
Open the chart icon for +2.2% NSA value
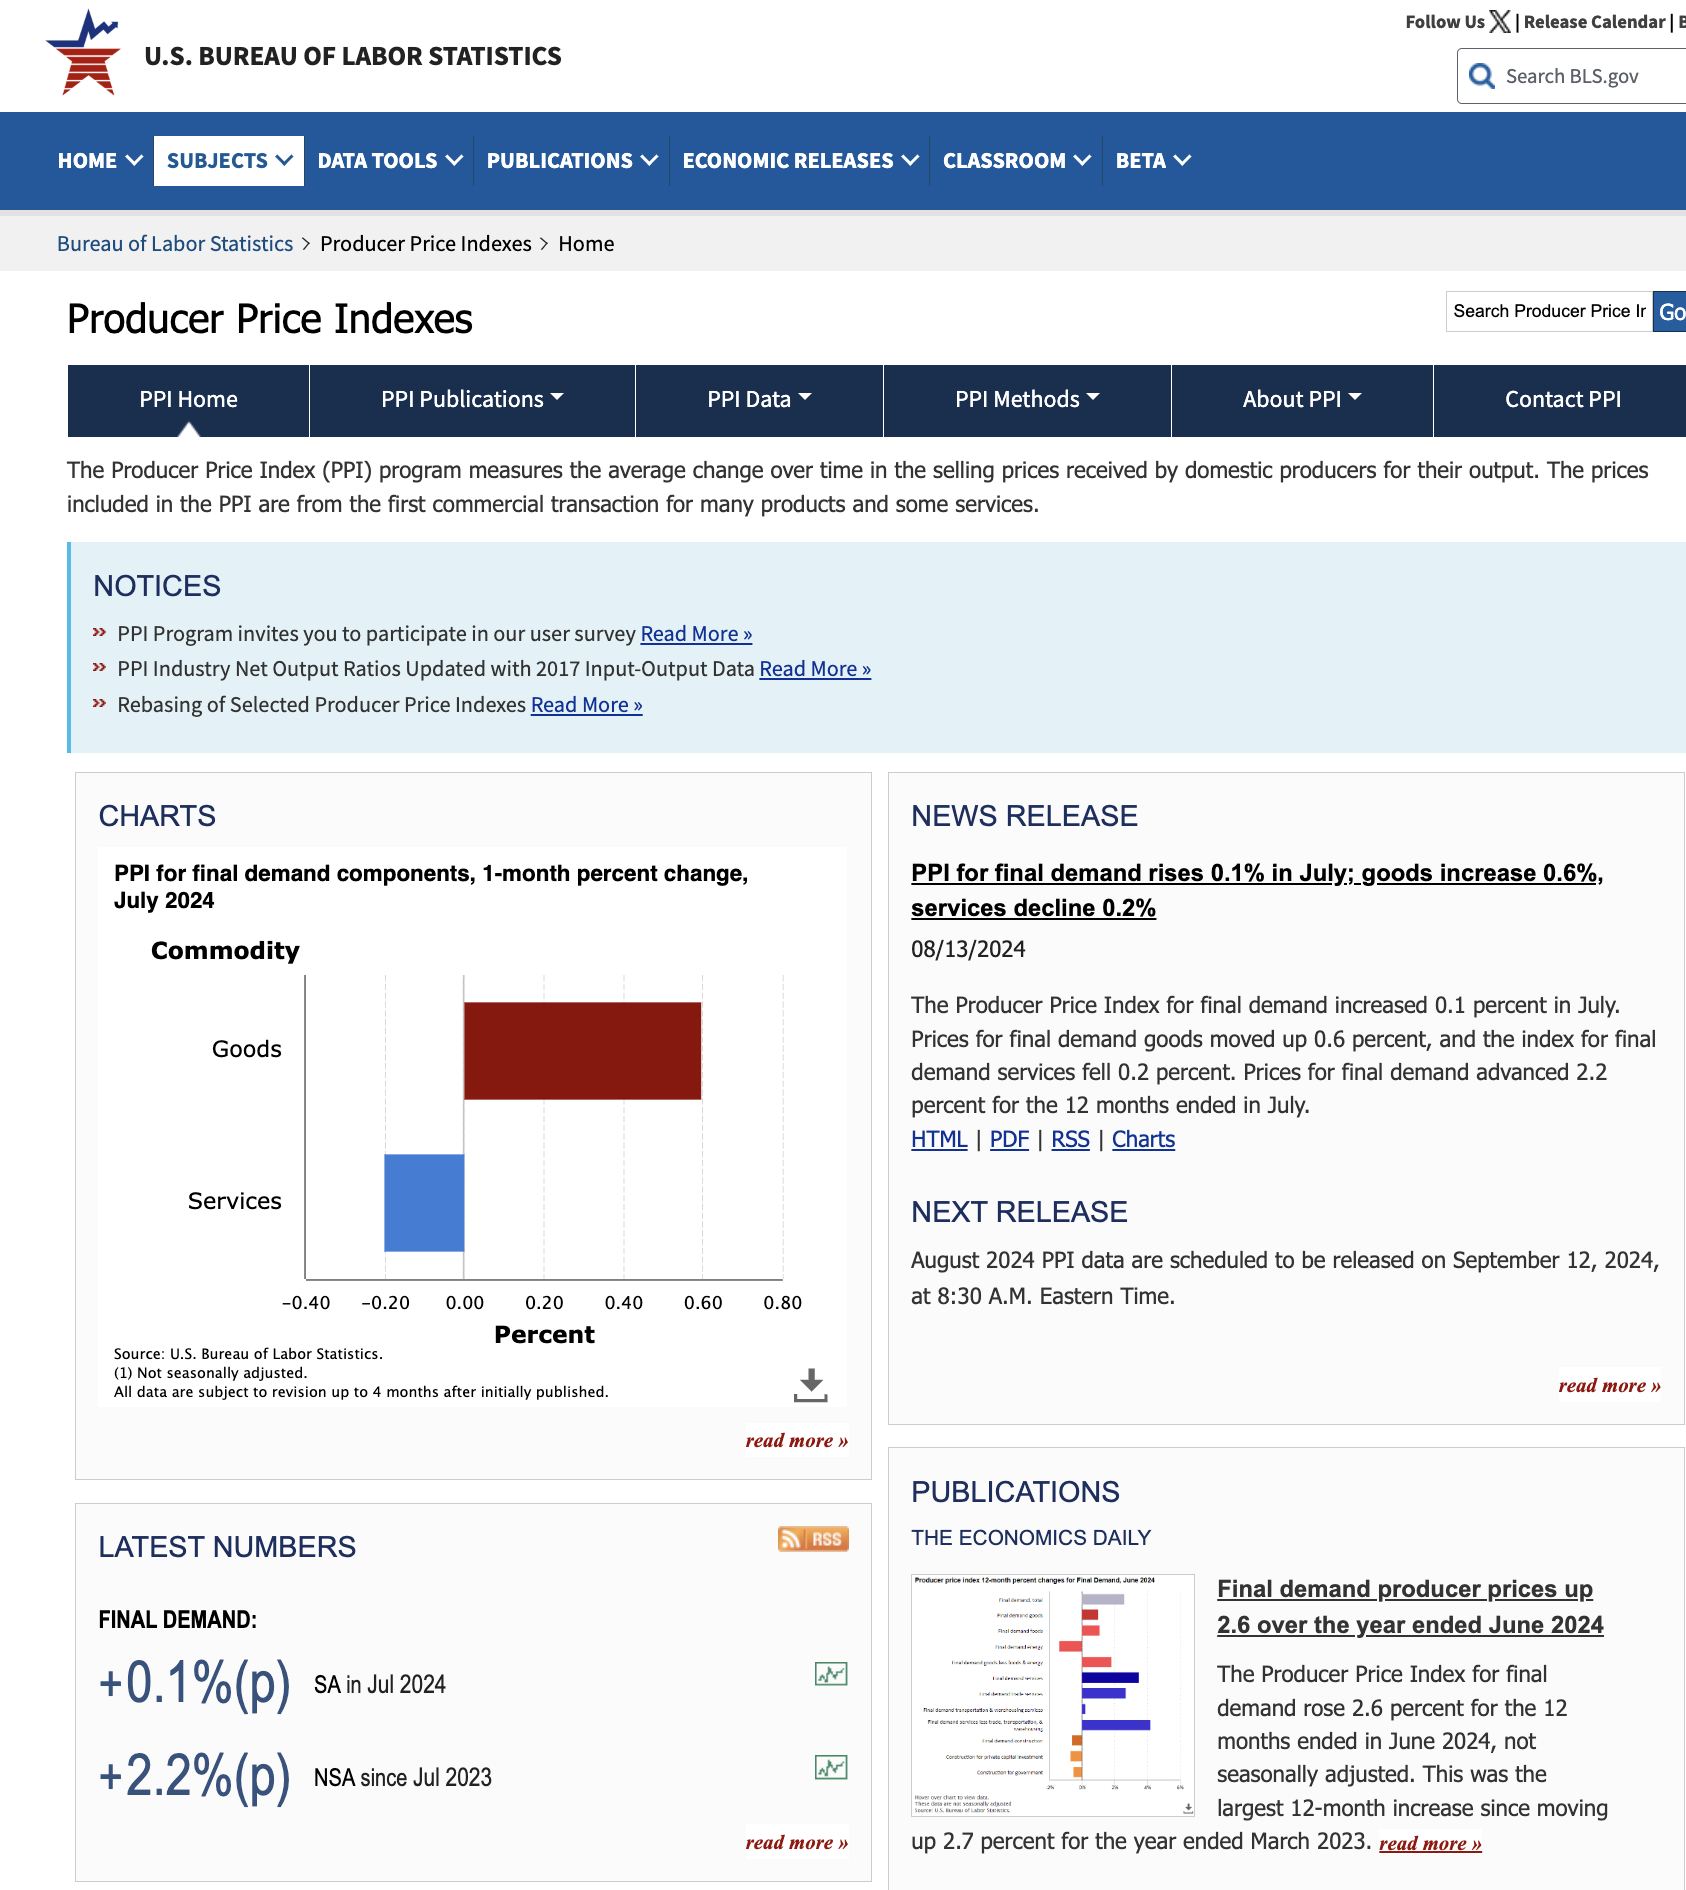tap(831, 1767)
